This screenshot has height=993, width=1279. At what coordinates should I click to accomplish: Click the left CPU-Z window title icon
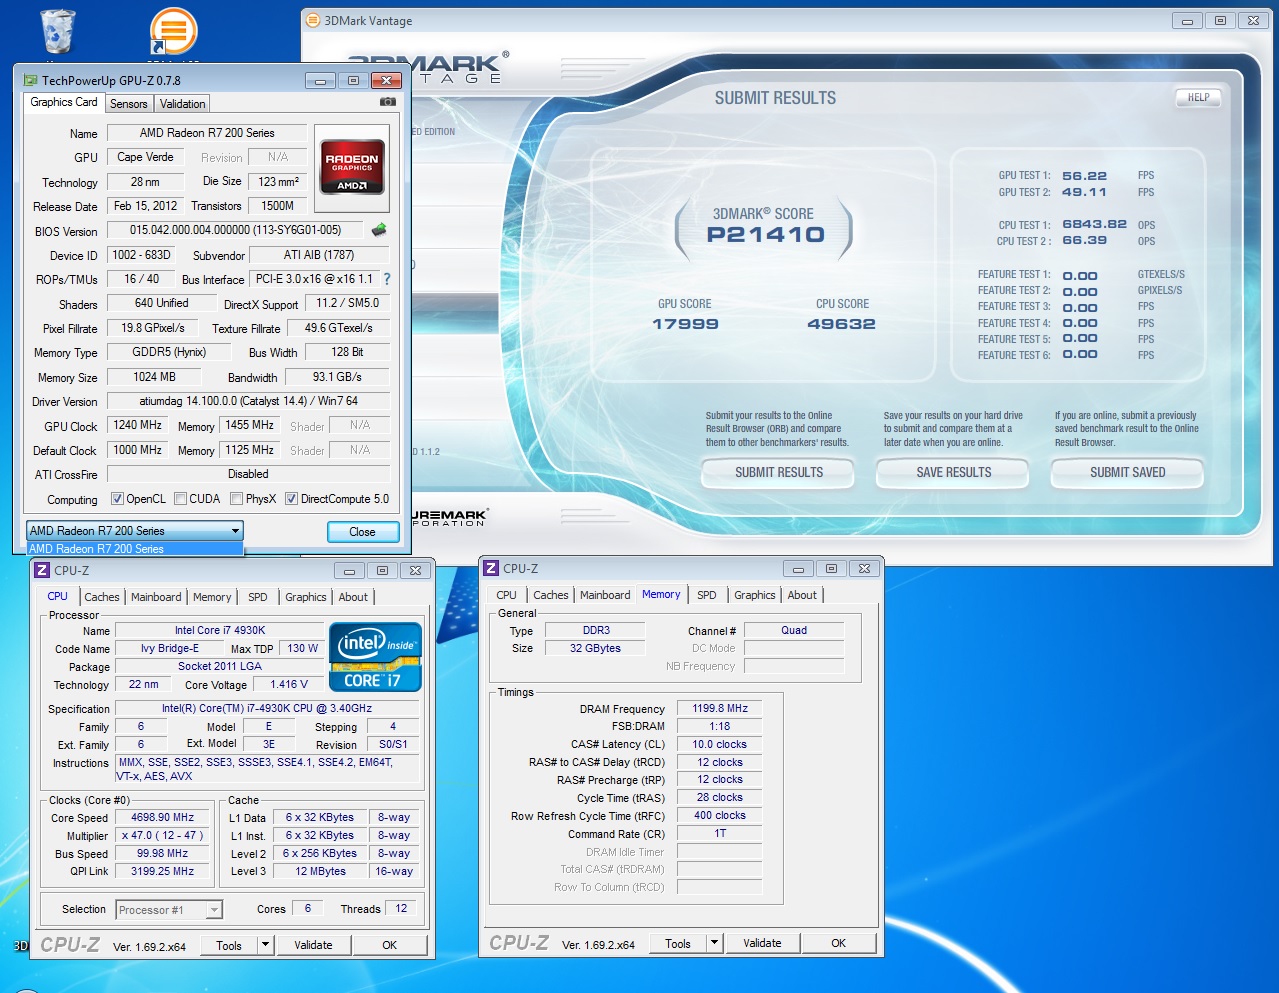42,570
